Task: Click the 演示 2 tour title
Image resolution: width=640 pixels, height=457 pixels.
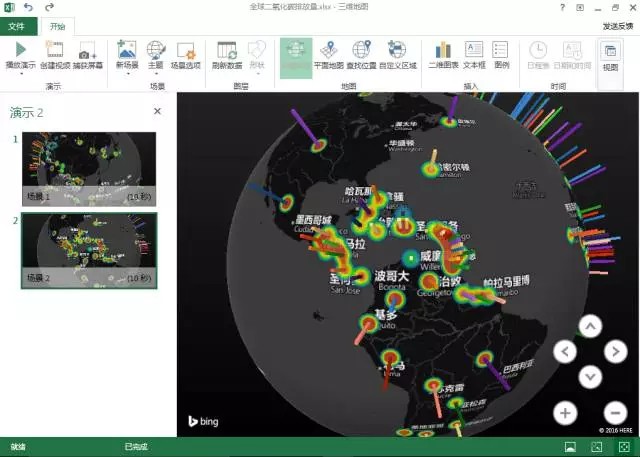Action: click(27, 113)
